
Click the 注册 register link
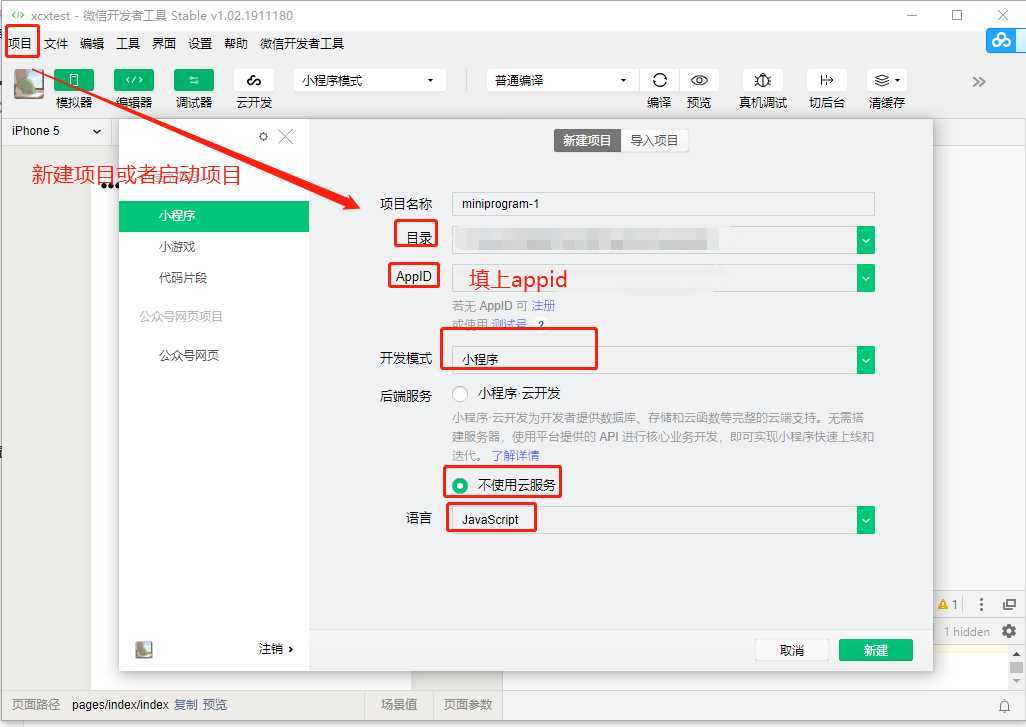click(543, 306)
